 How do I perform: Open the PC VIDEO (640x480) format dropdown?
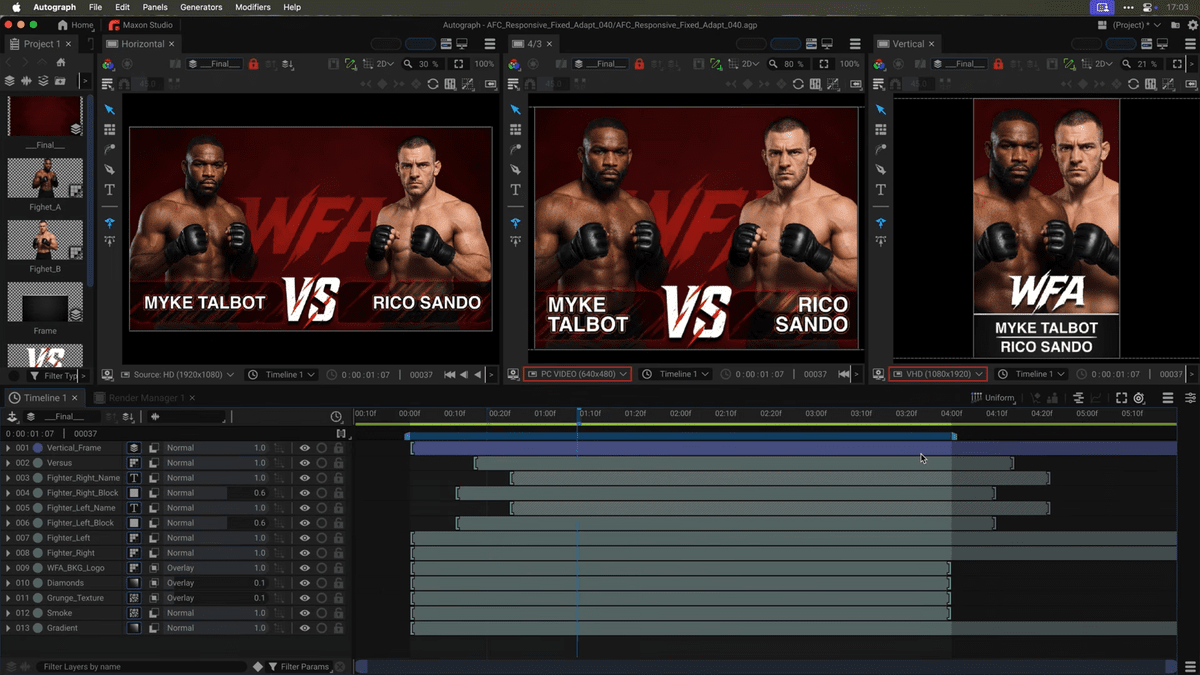click(577, 374)
